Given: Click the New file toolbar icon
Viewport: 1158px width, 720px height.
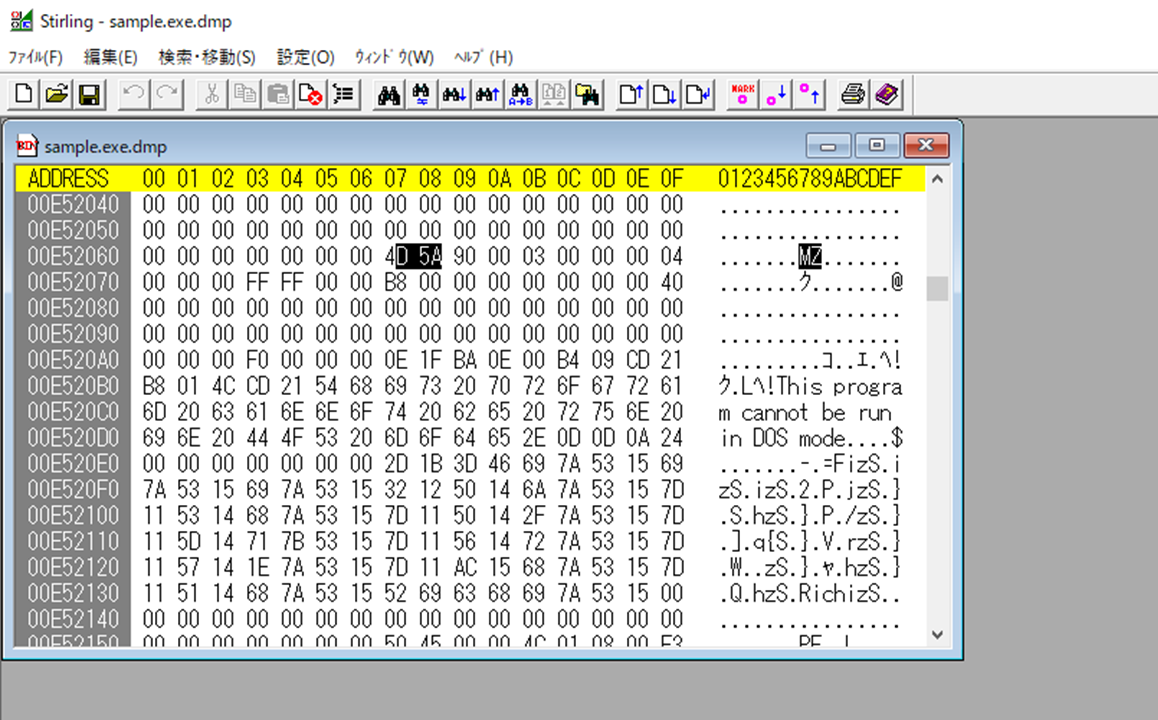Looking at the screenshot, I should pyautogui.click(x=24, y=95).
